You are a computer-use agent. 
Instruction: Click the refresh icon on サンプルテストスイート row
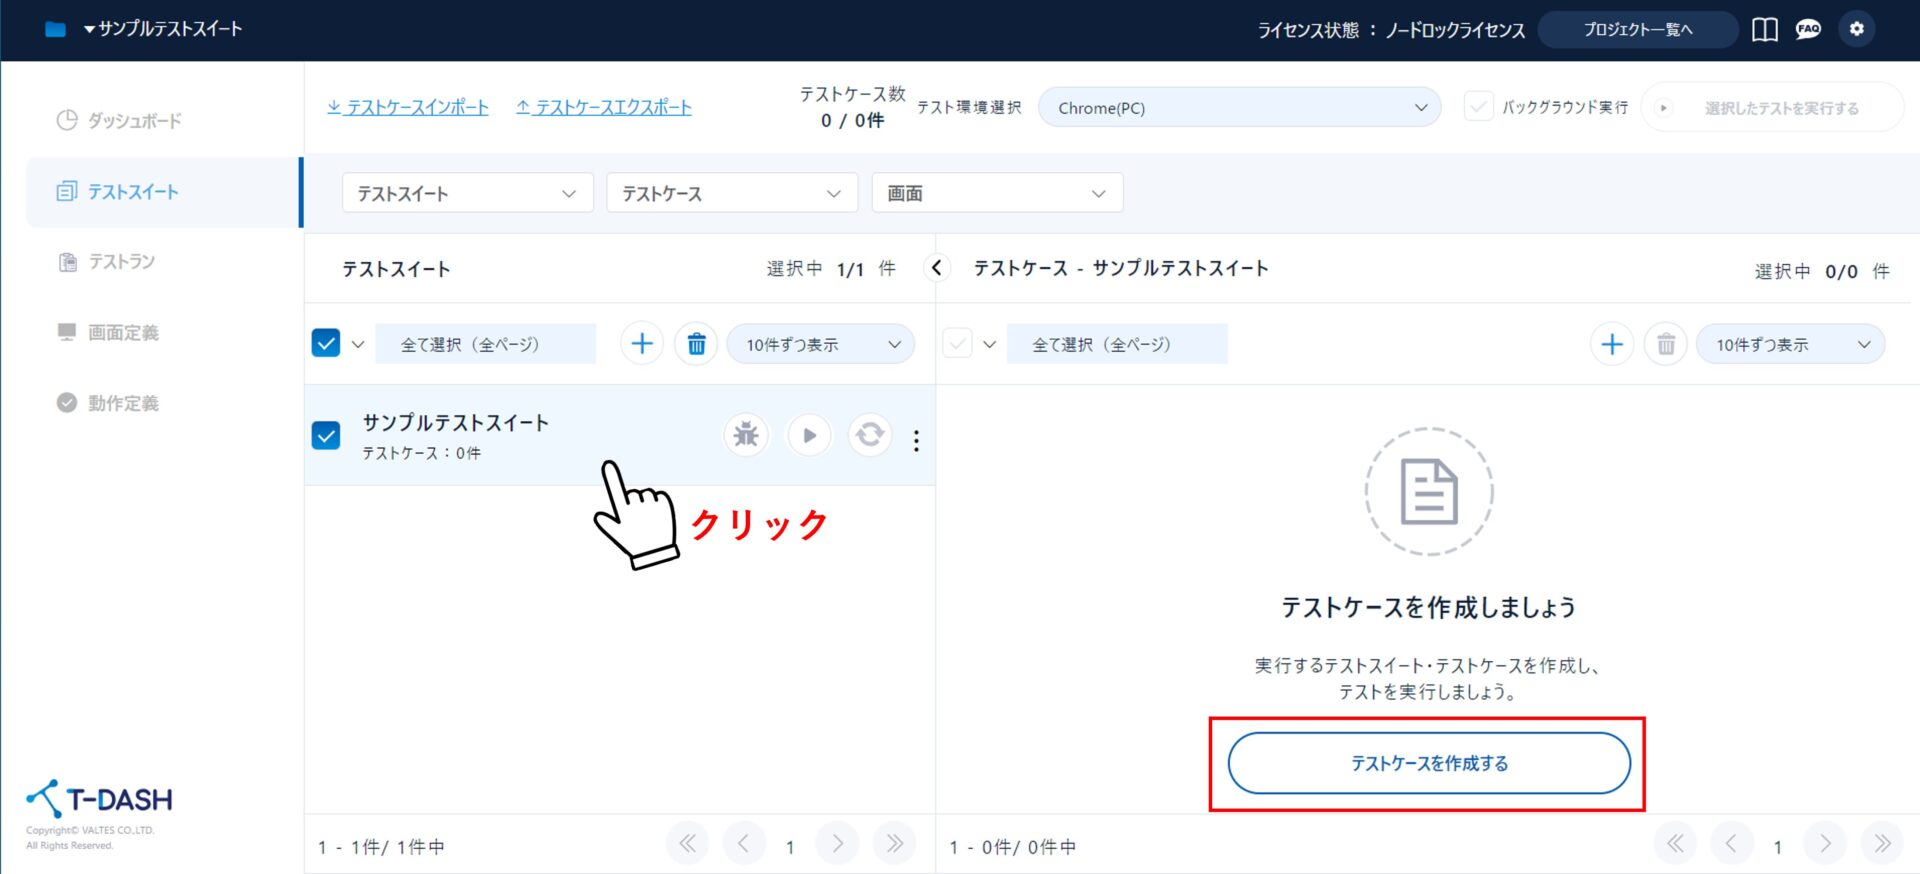870,435
